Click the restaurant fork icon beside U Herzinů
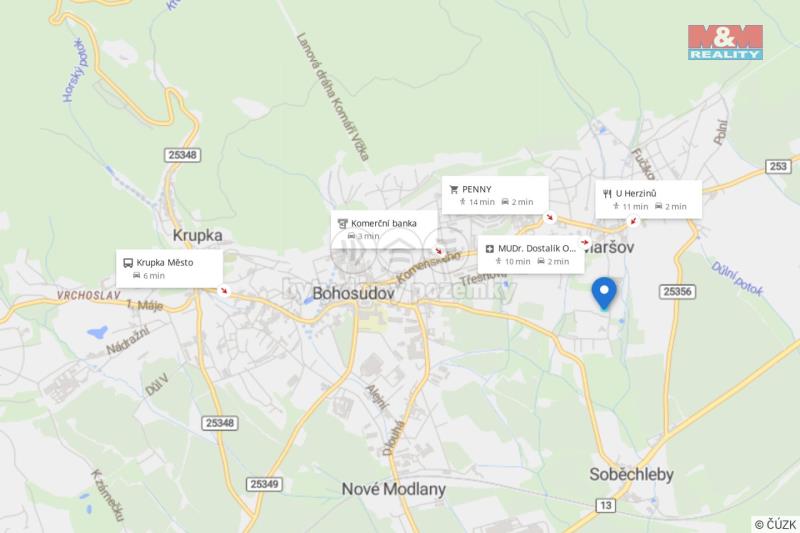The image size is (800, 533). 607,194
